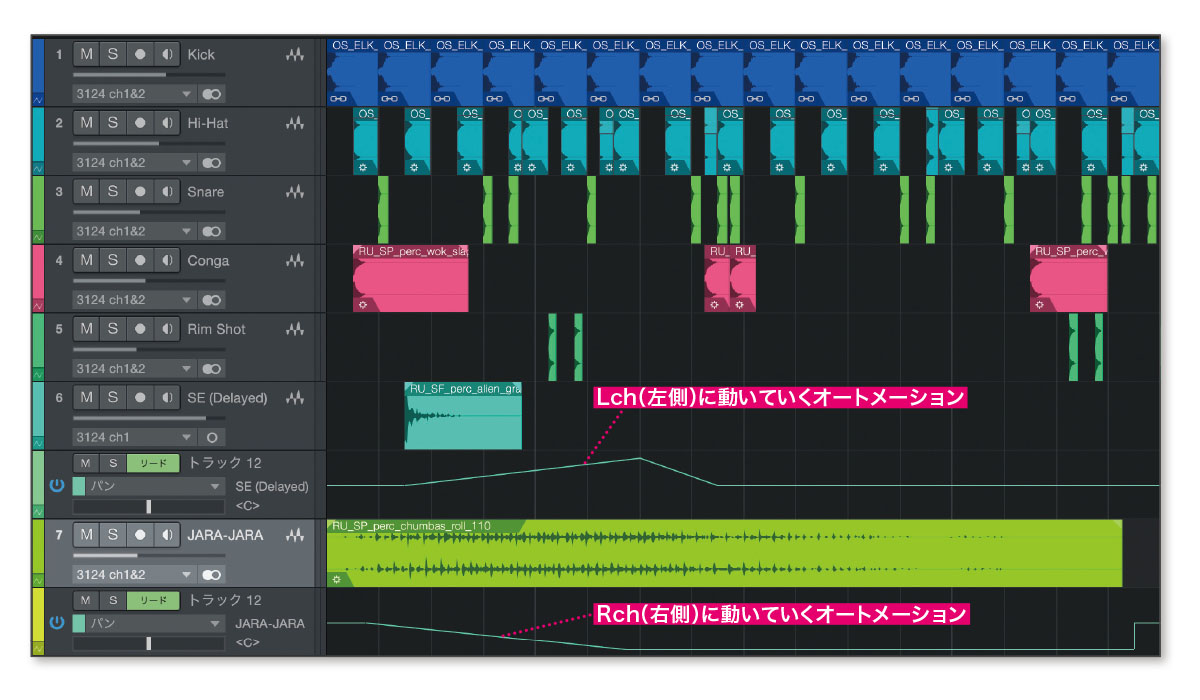Toggle stereo/mono mode on the JARA-JARA track

coord(211,575)
